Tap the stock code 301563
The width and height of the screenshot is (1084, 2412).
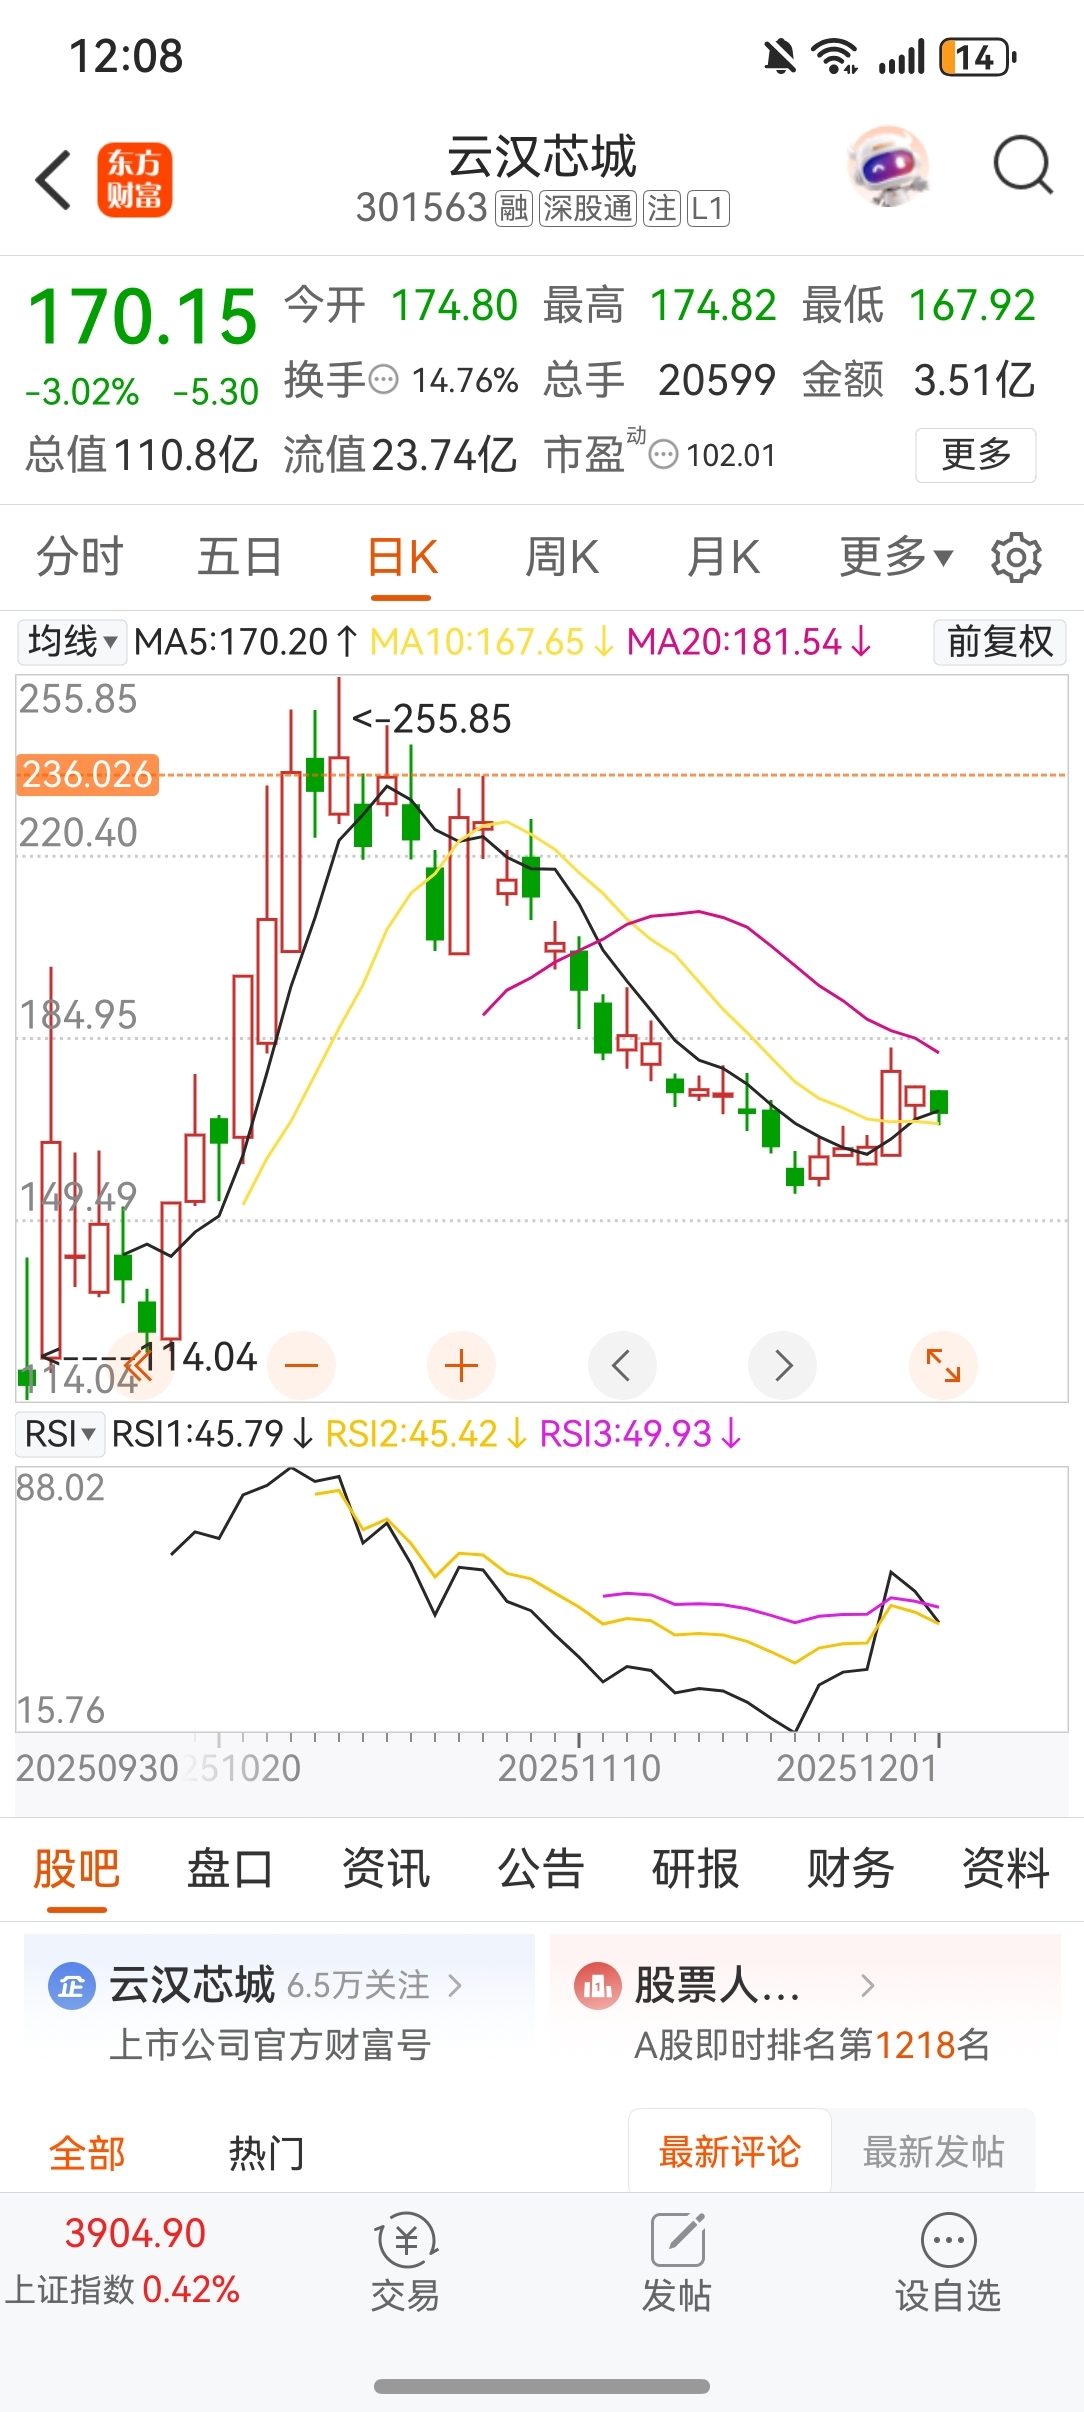click(422, 208)
